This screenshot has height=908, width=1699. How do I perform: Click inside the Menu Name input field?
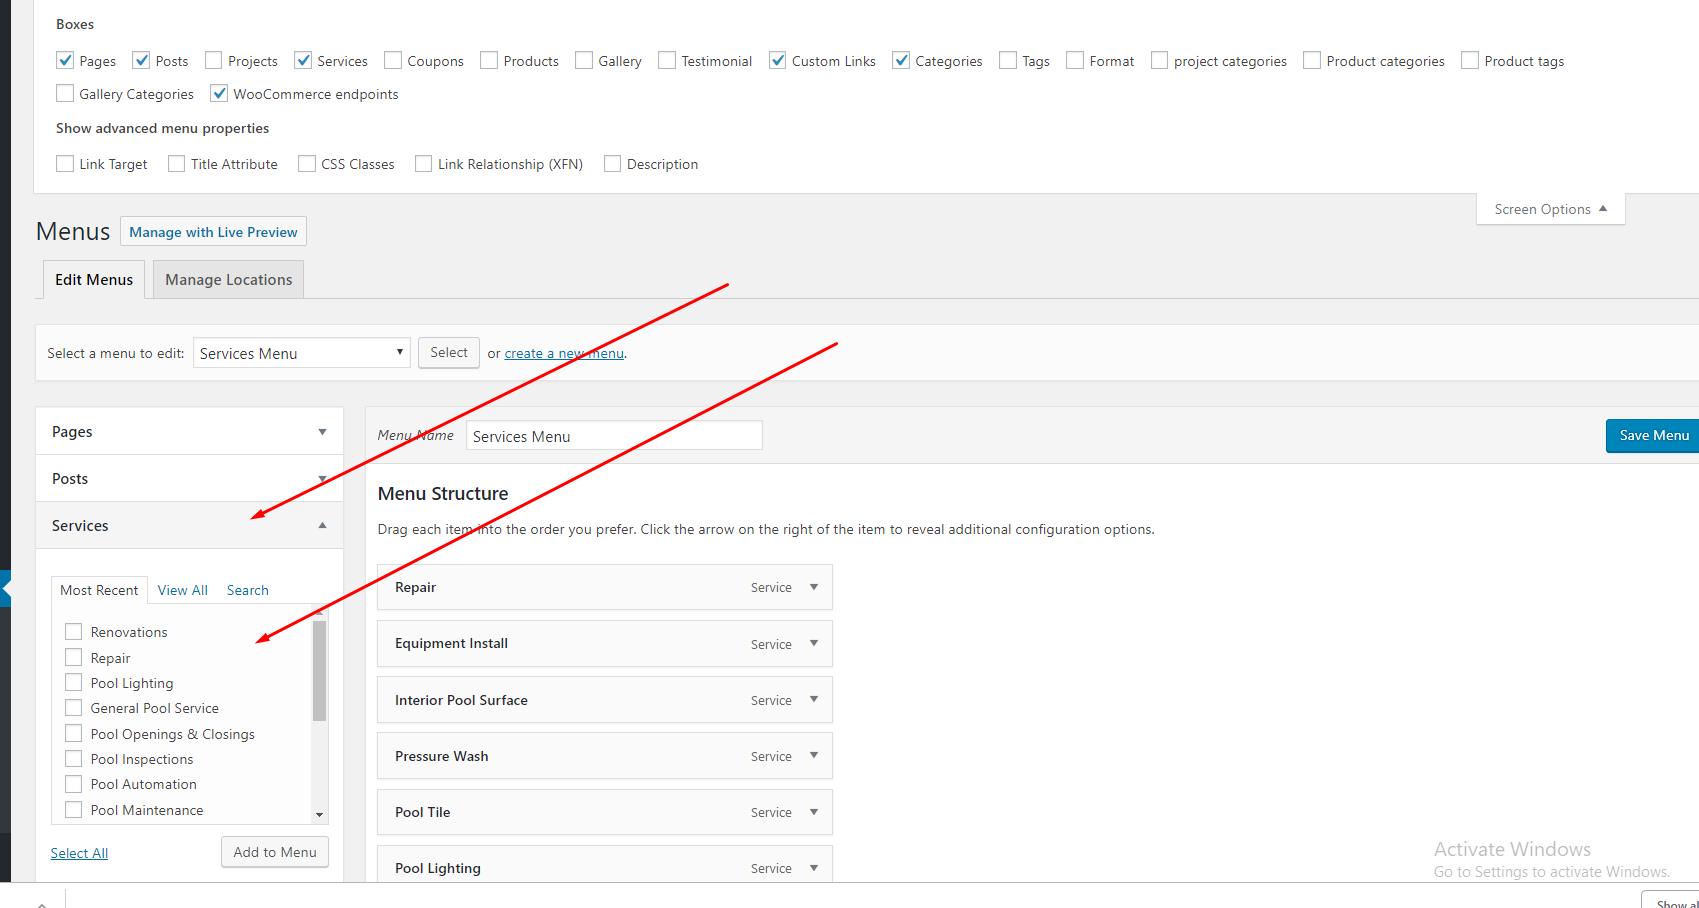point(613,435)
